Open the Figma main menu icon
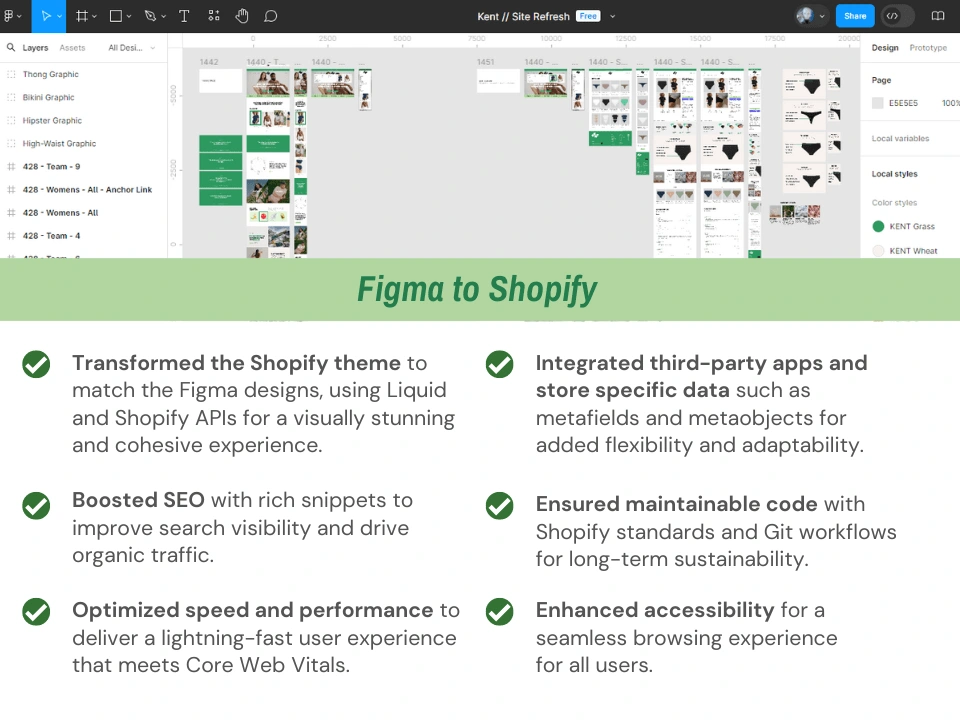The height and width of the screenshot is (720, 960). (x=9, y=16)
